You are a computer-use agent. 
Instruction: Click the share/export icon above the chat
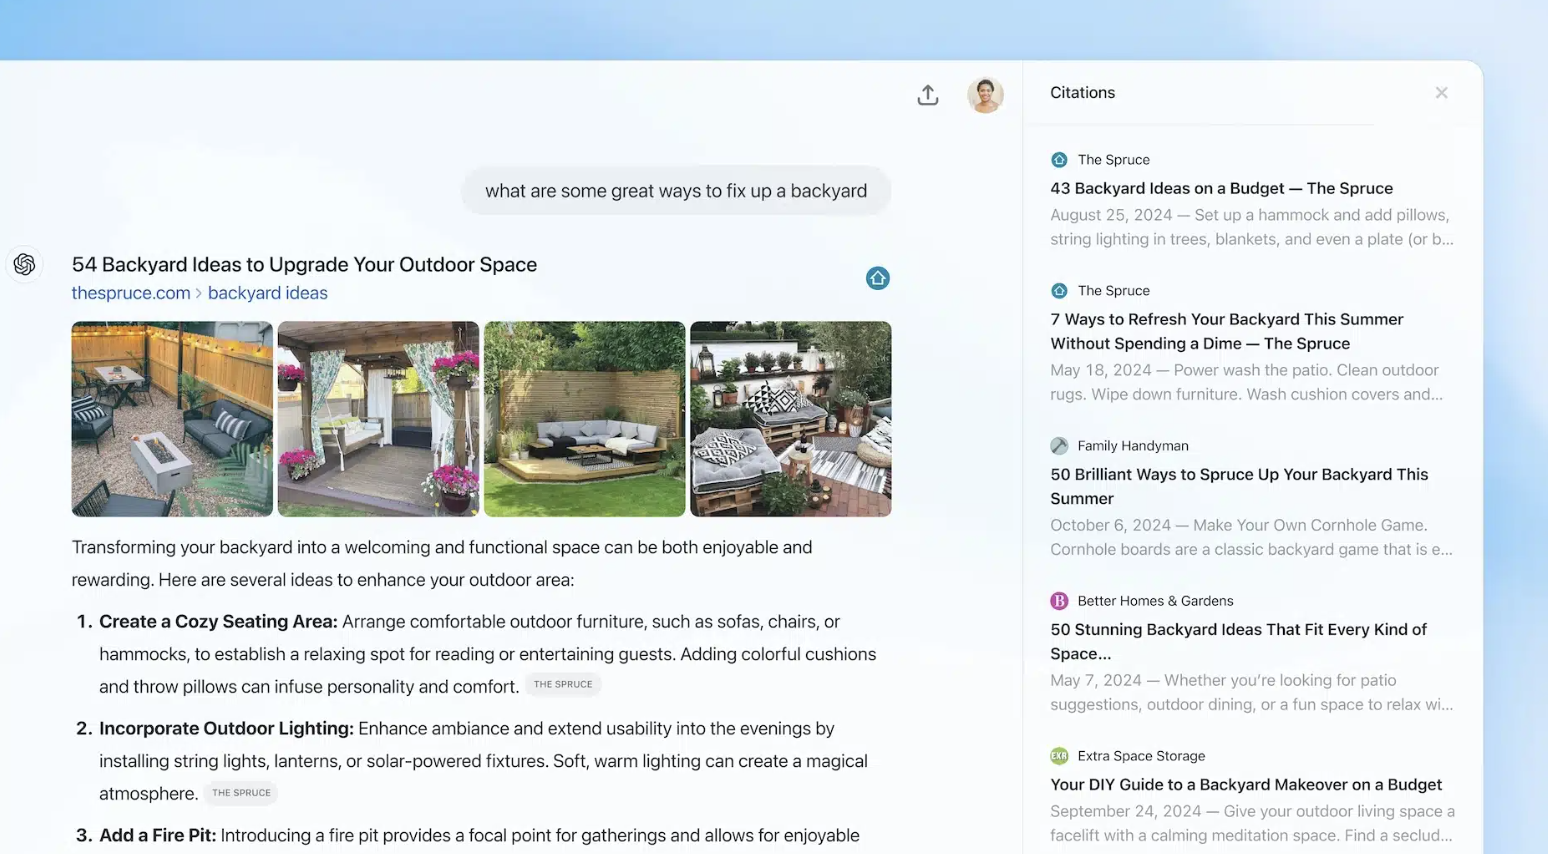coord(927,94)
